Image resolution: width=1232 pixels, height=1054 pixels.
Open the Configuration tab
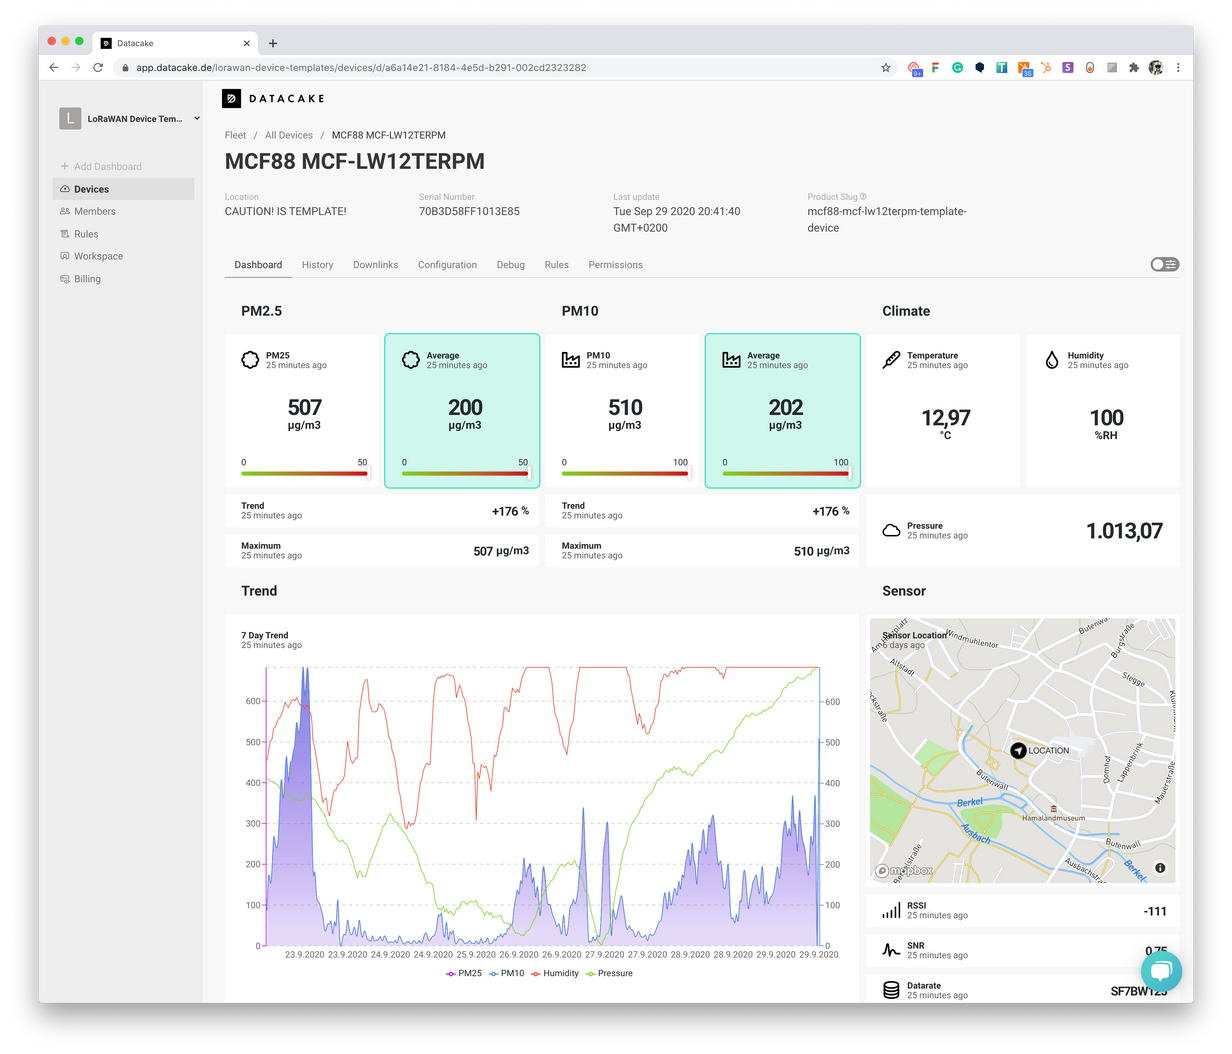point(447,264)
